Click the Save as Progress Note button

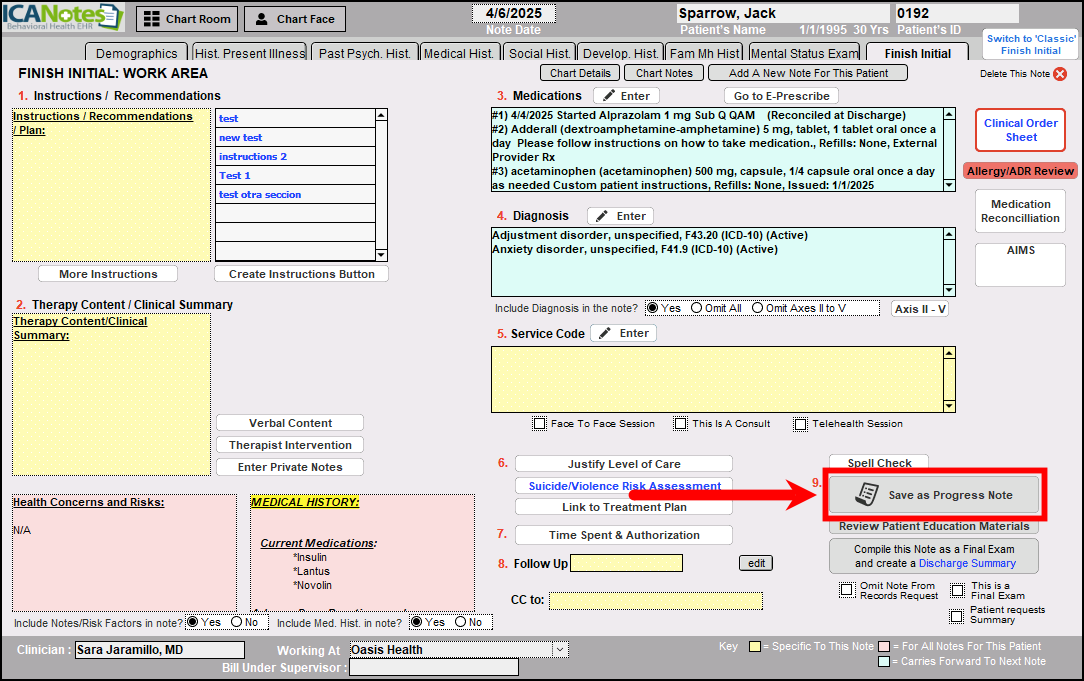click(935, 495)
